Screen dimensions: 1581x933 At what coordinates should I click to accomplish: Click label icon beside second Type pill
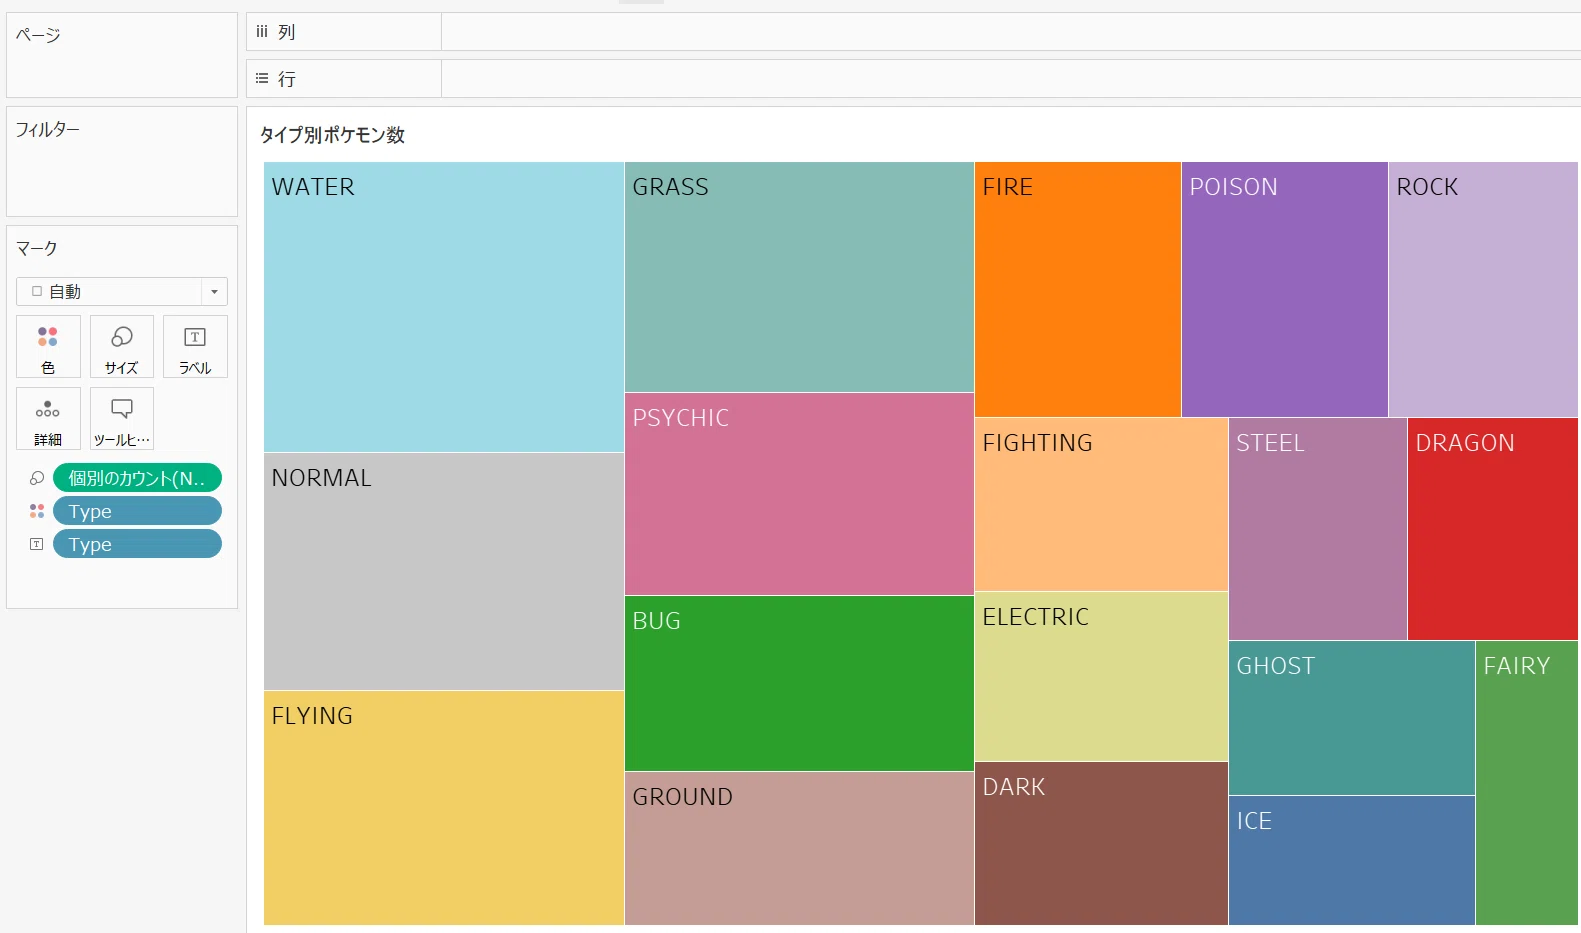(37, 544)
